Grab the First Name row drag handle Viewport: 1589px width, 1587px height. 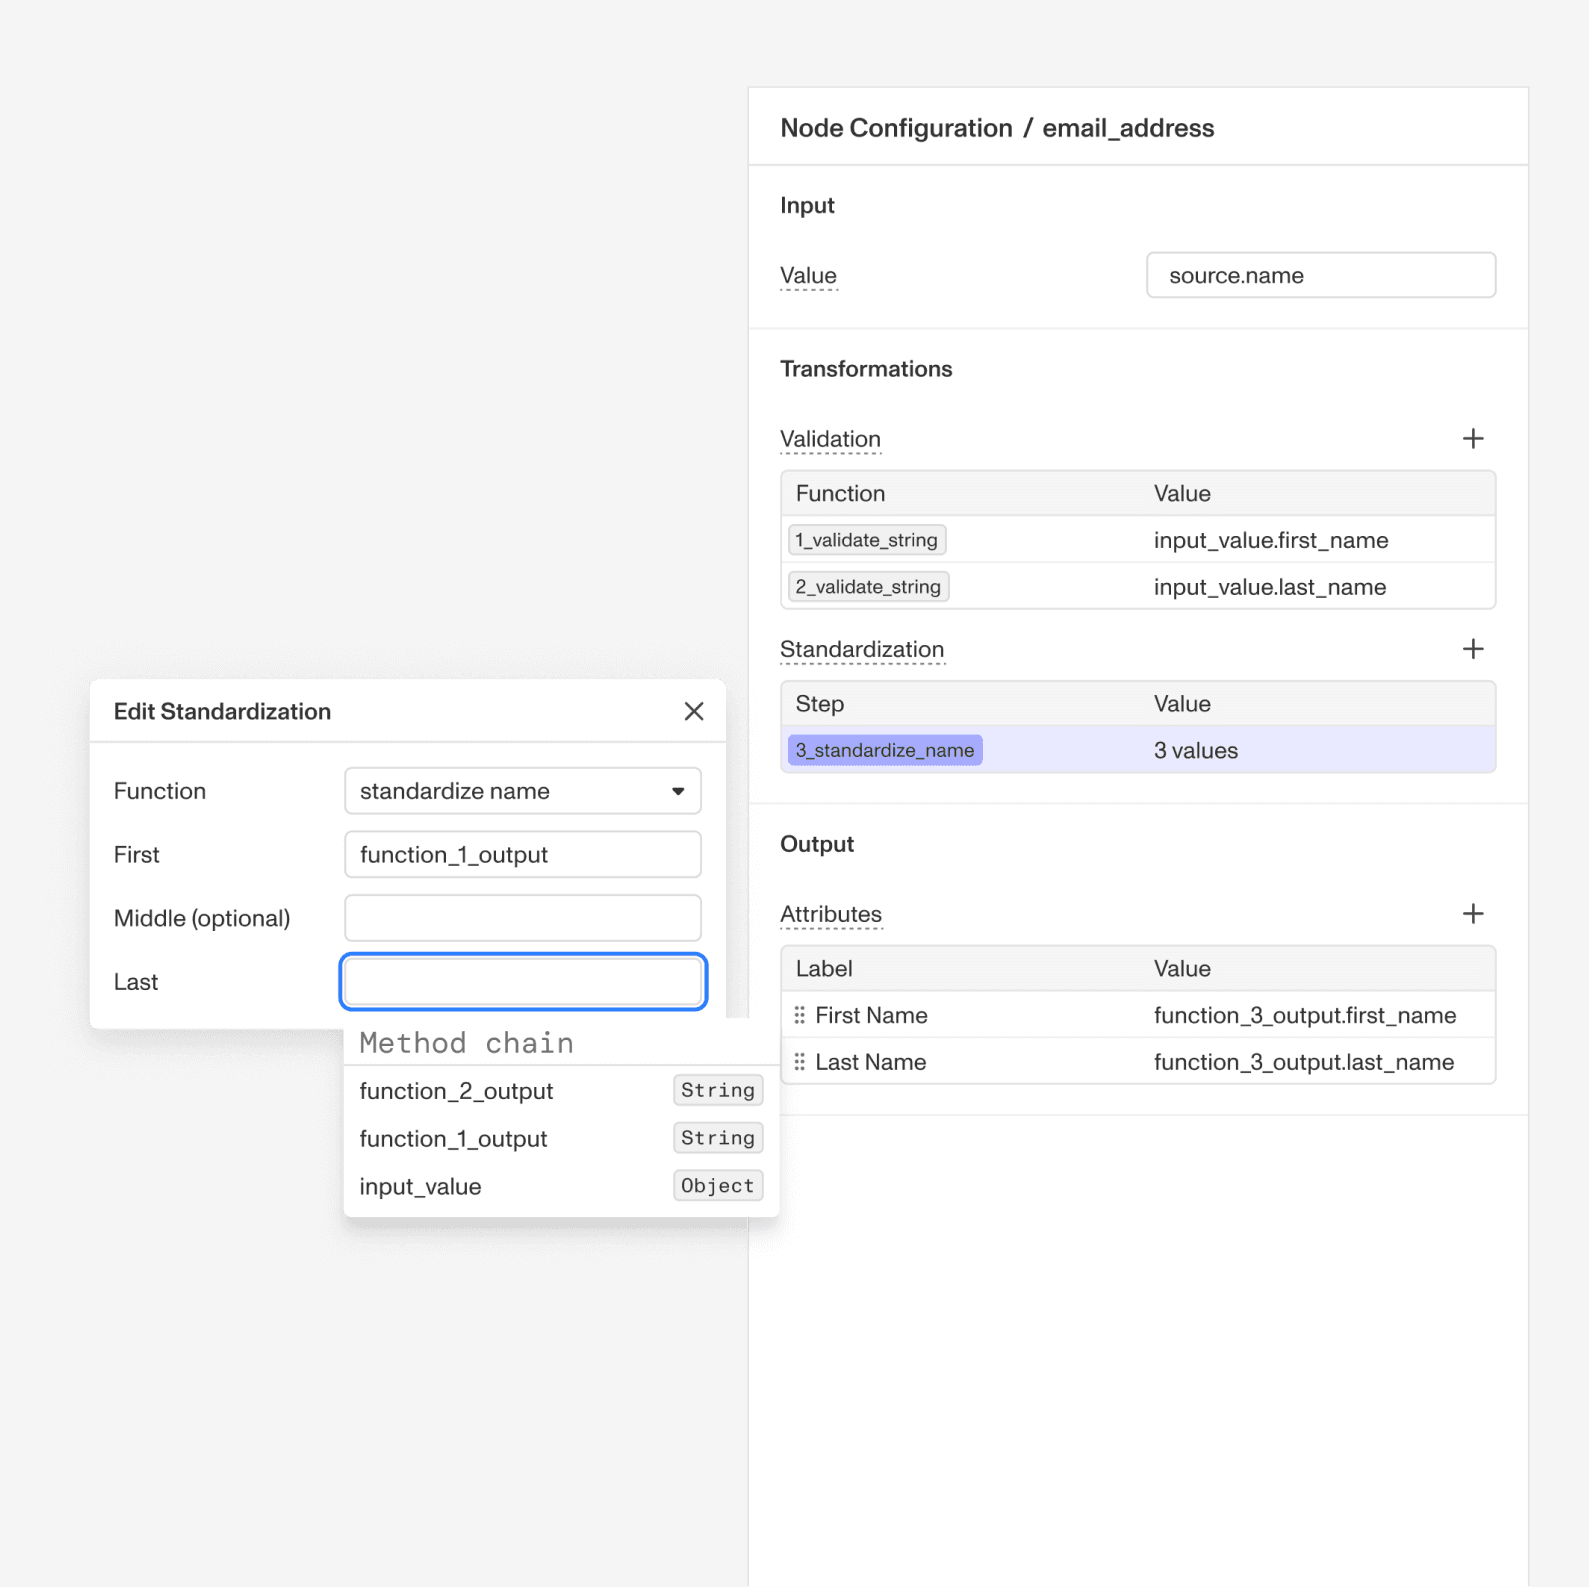coord(800,1015)
